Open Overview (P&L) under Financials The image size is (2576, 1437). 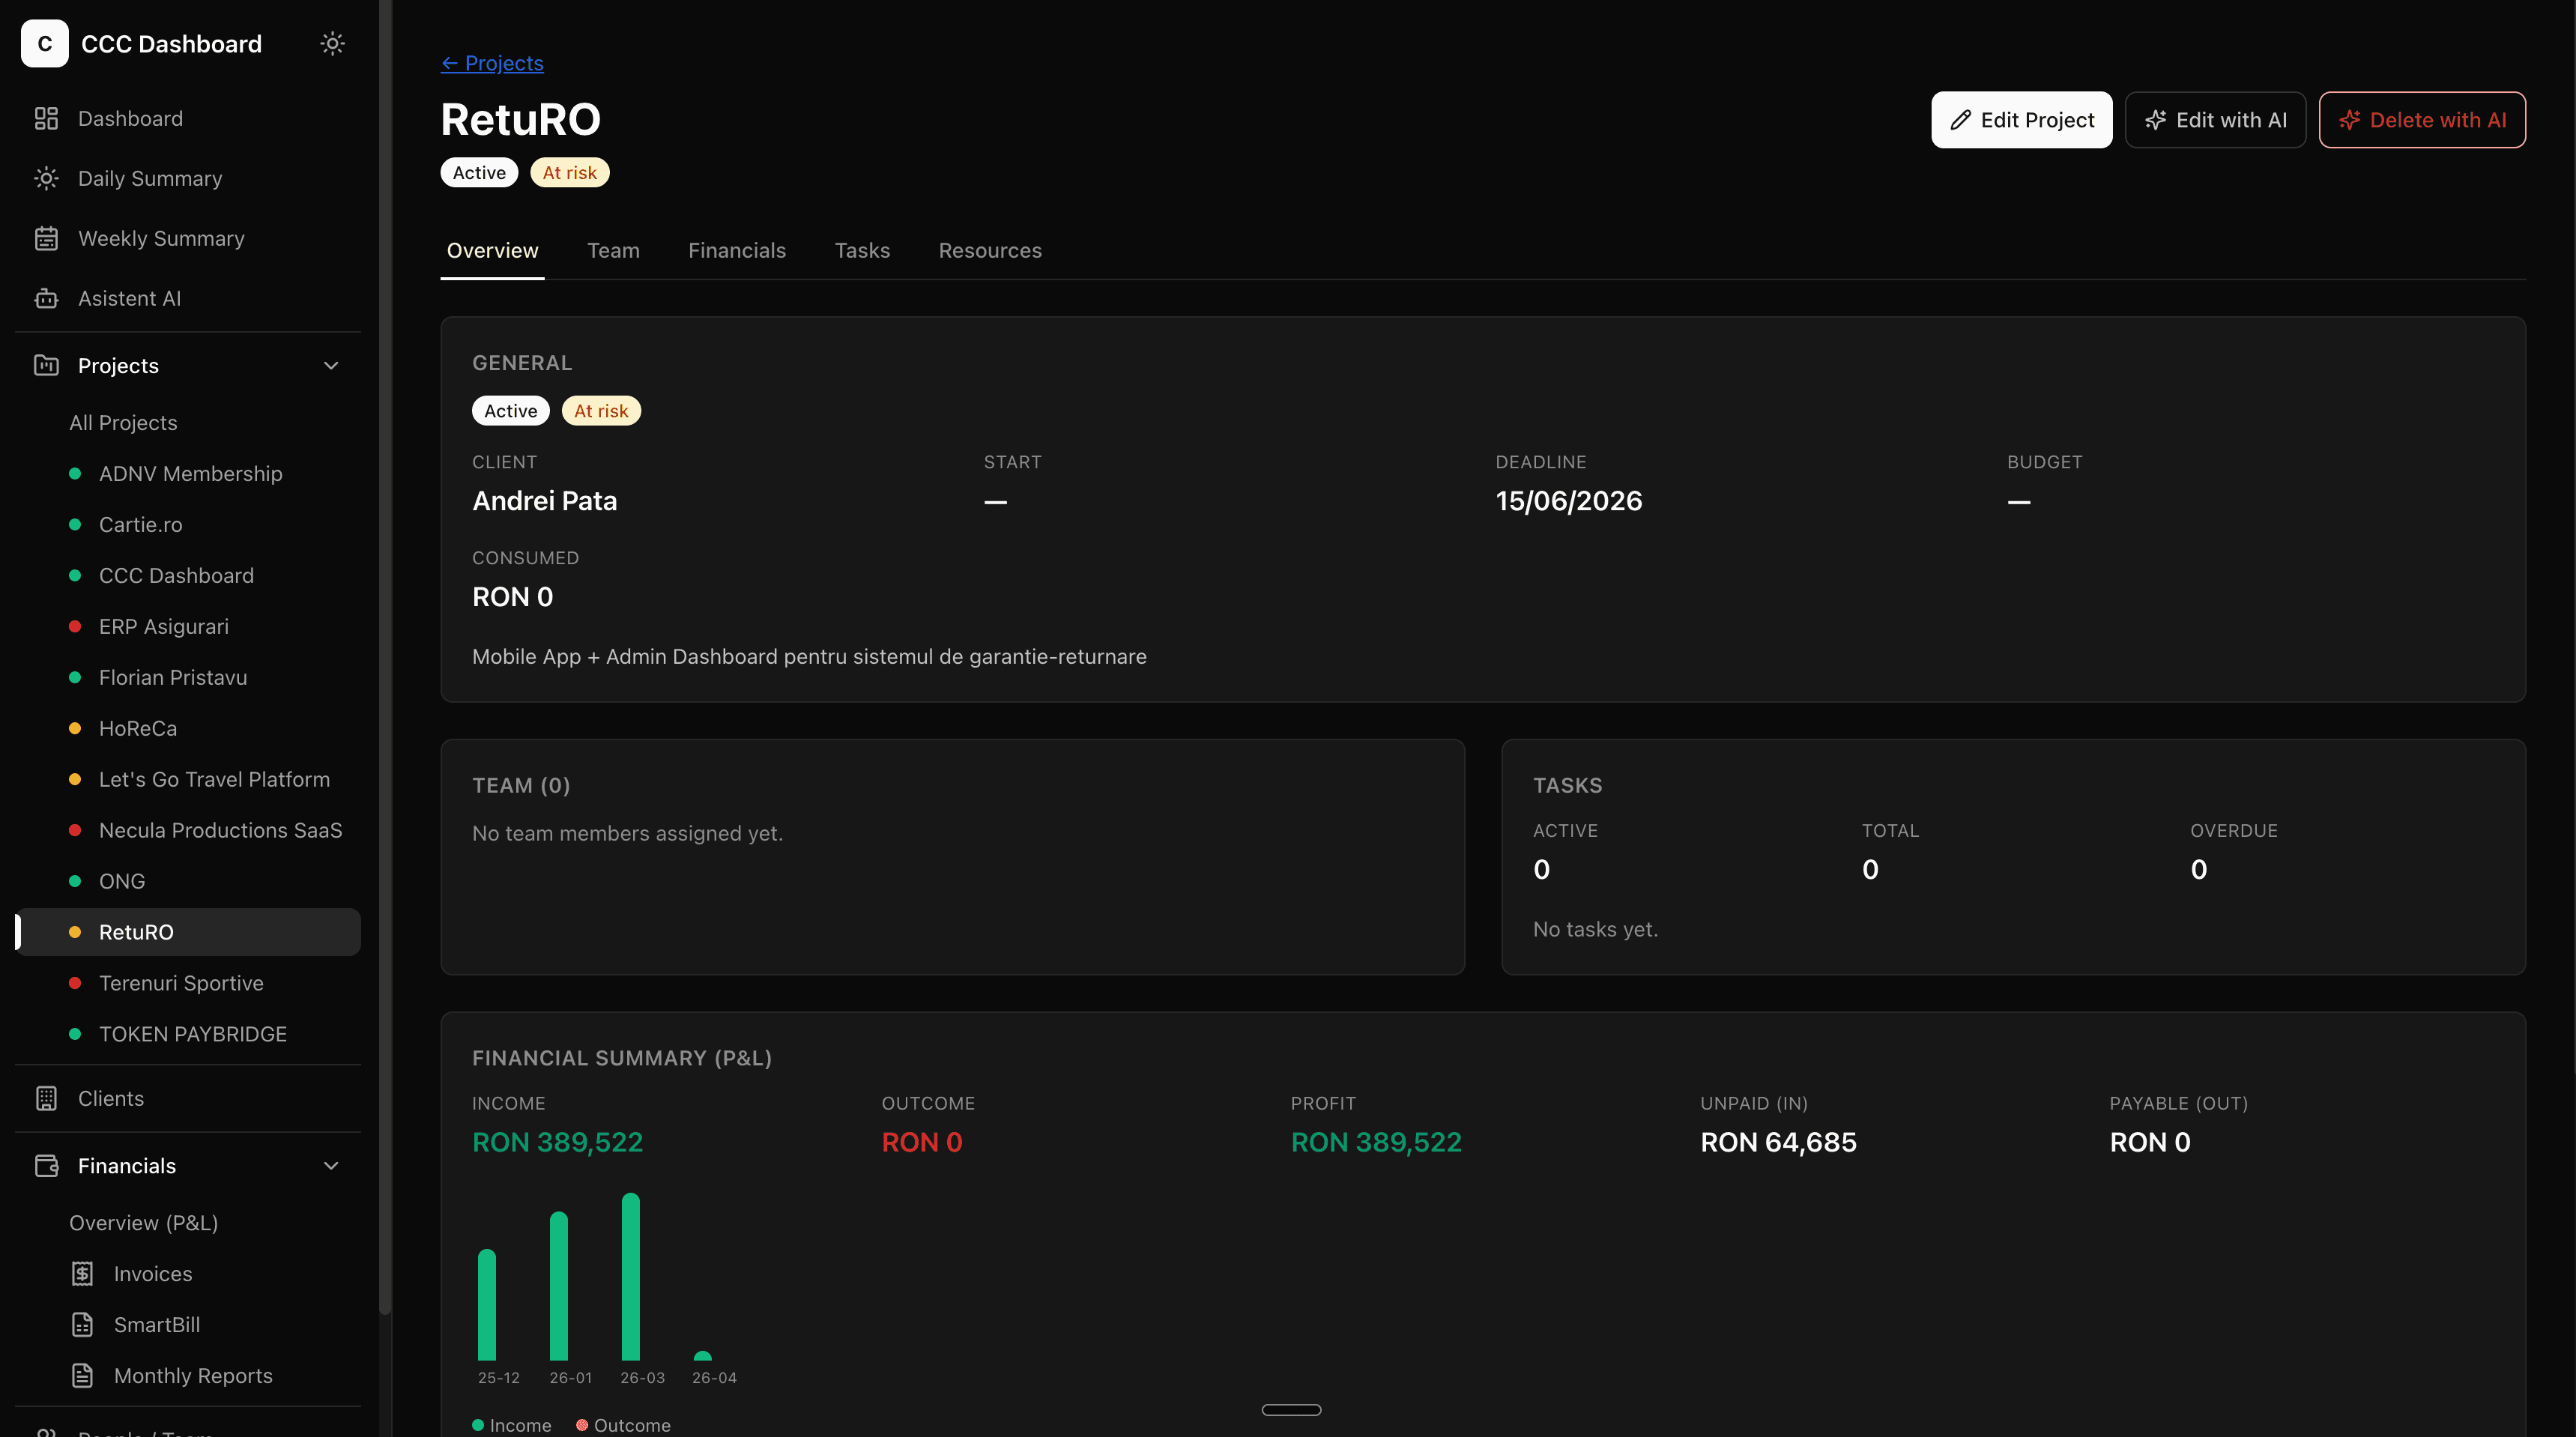pyautogui.click(x=188, y=1222)
